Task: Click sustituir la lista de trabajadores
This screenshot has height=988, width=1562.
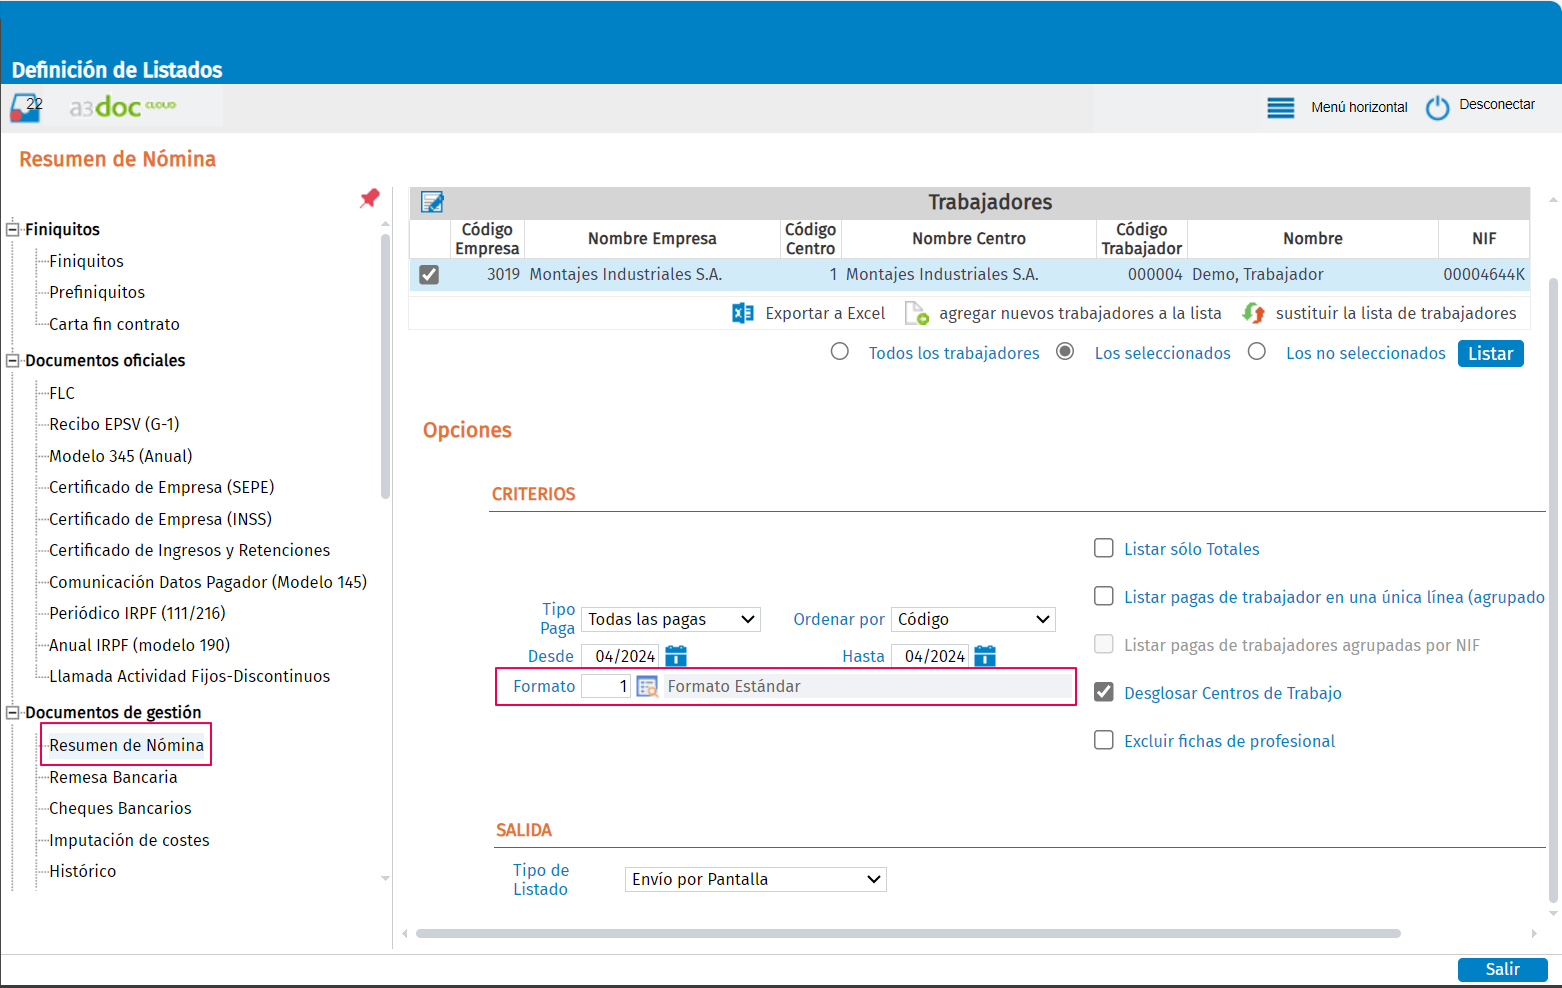Action: pyautogui.click(x=1396, y=313)
